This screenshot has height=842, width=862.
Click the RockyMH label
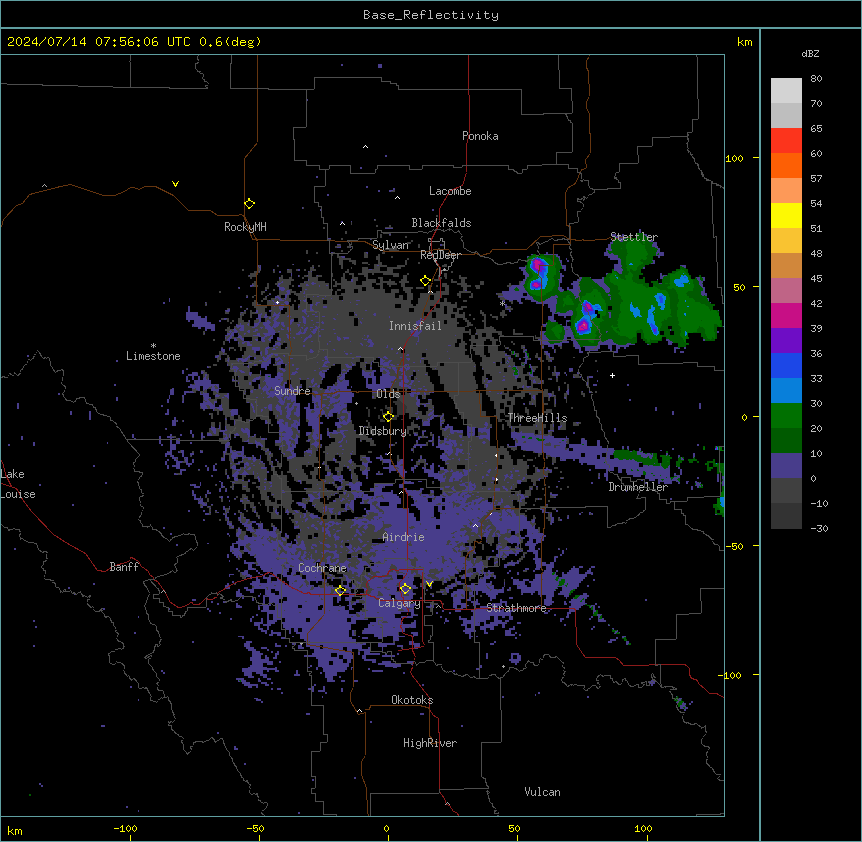[245, 227]
